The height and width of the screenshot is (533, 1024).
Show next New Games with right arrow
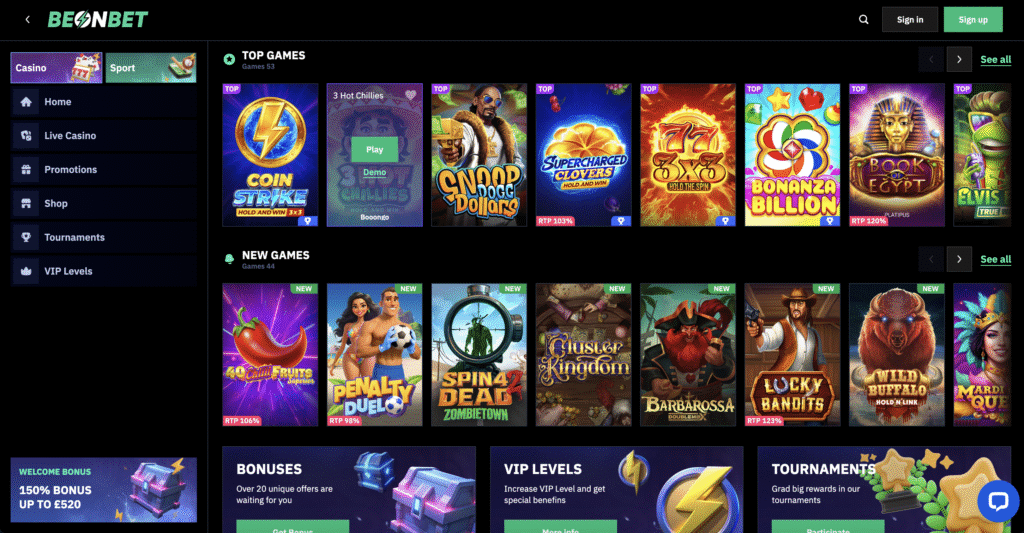(x=959, y=259)
